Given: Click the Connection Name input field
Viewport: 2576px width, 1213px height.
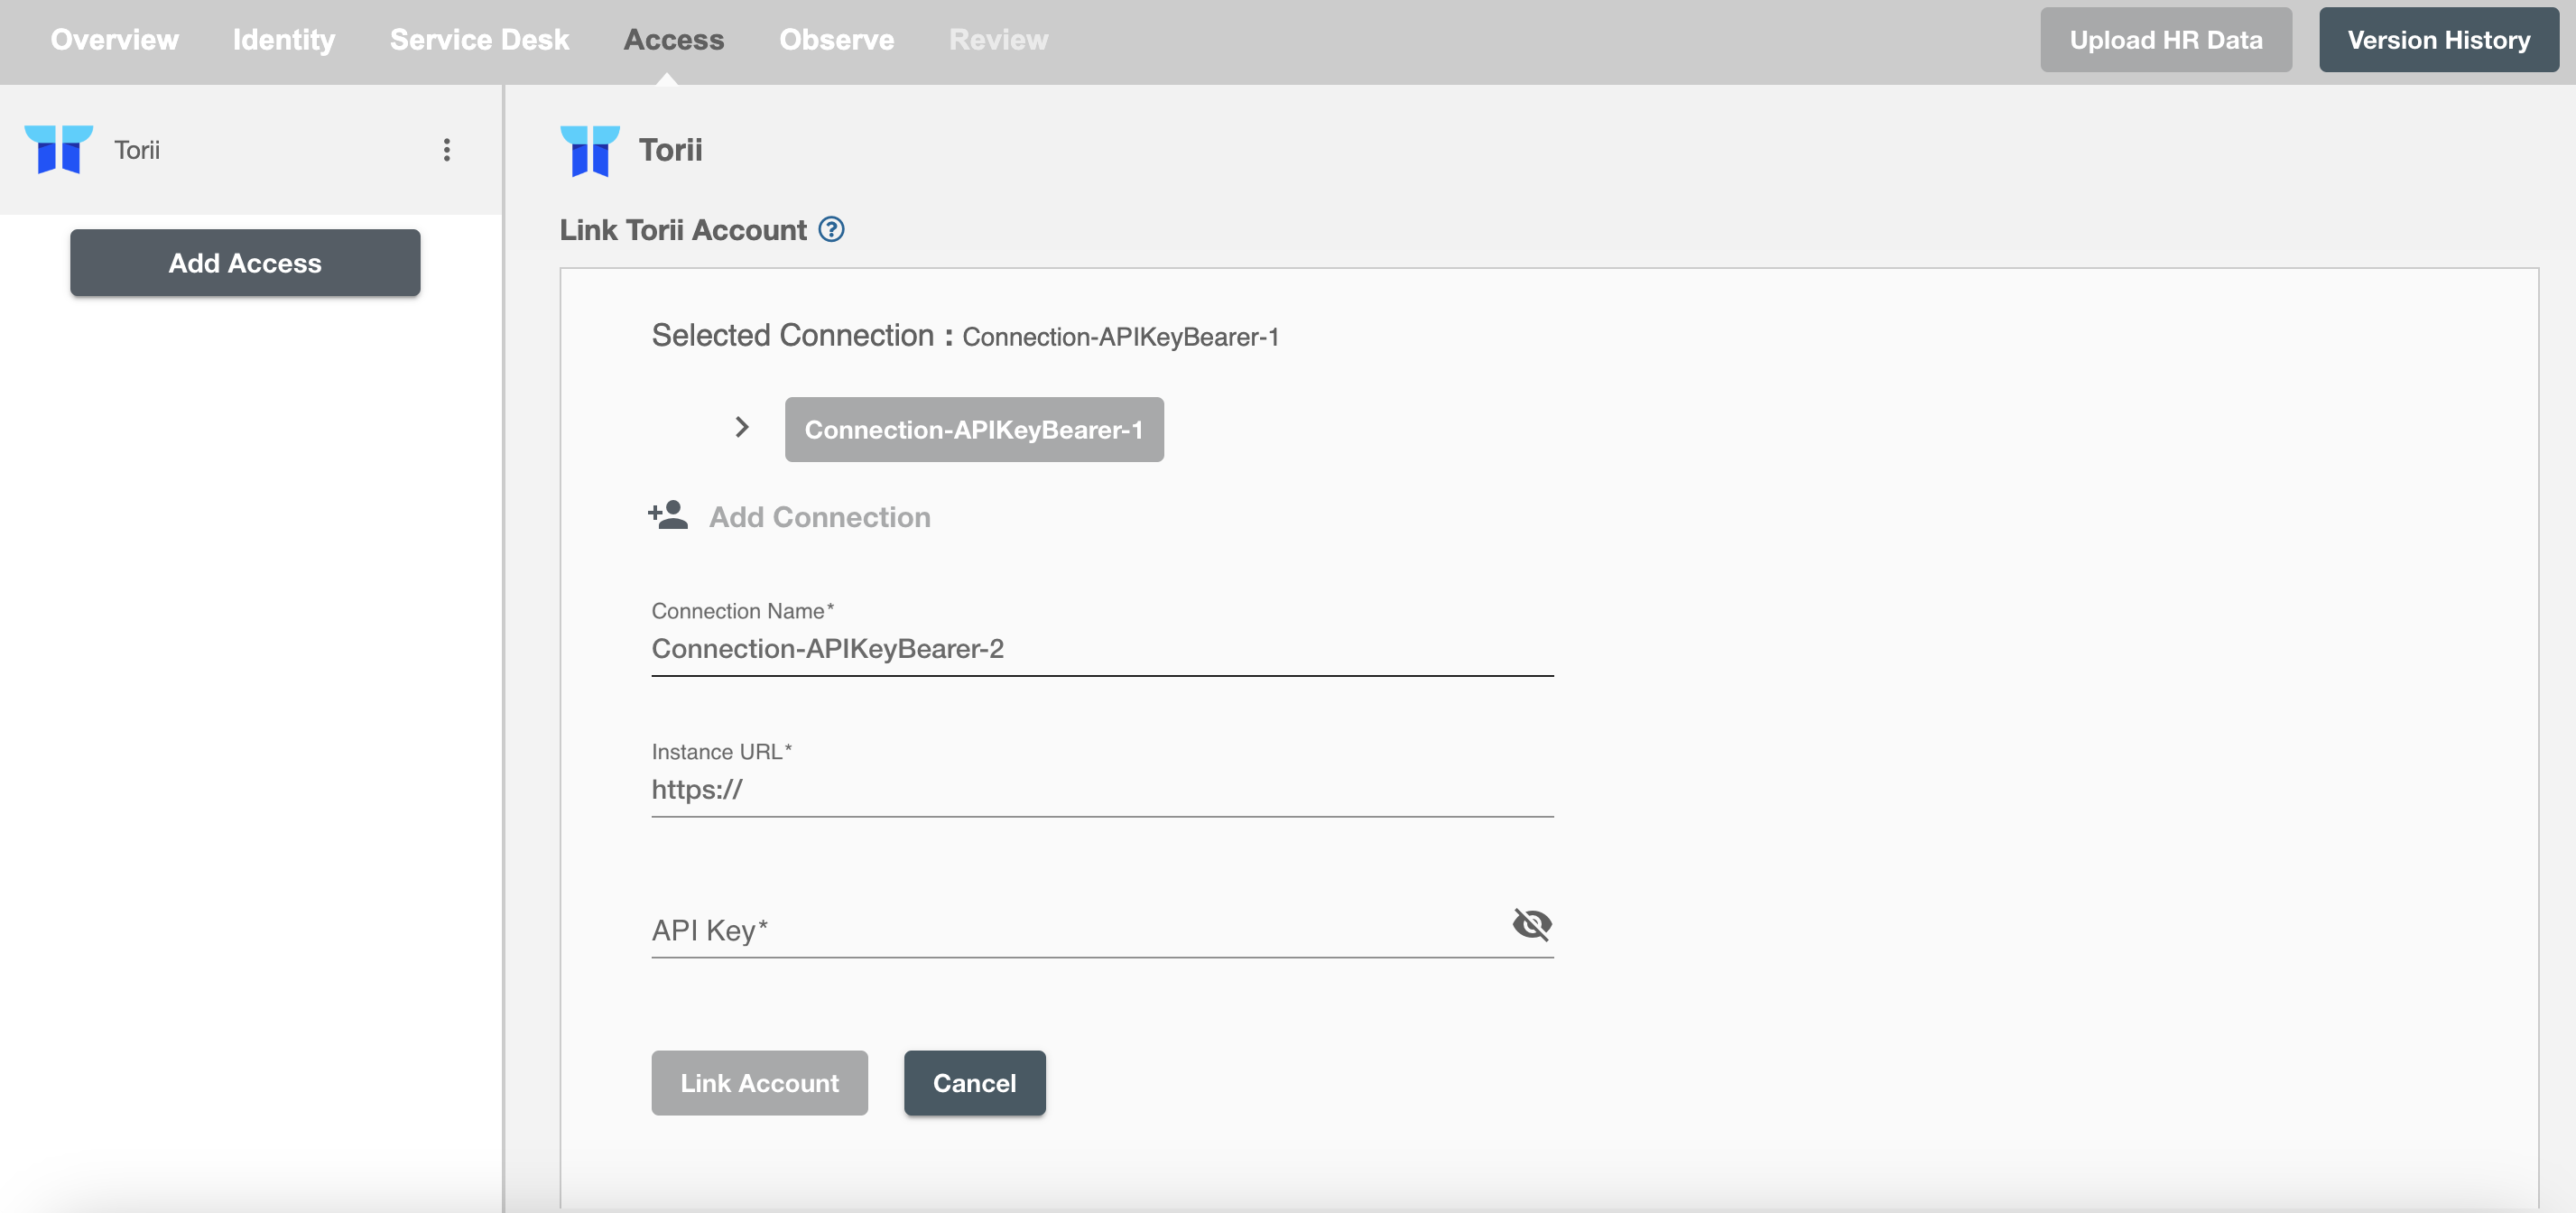Looking at the screenshot, I should click(x=1101, y=646).
